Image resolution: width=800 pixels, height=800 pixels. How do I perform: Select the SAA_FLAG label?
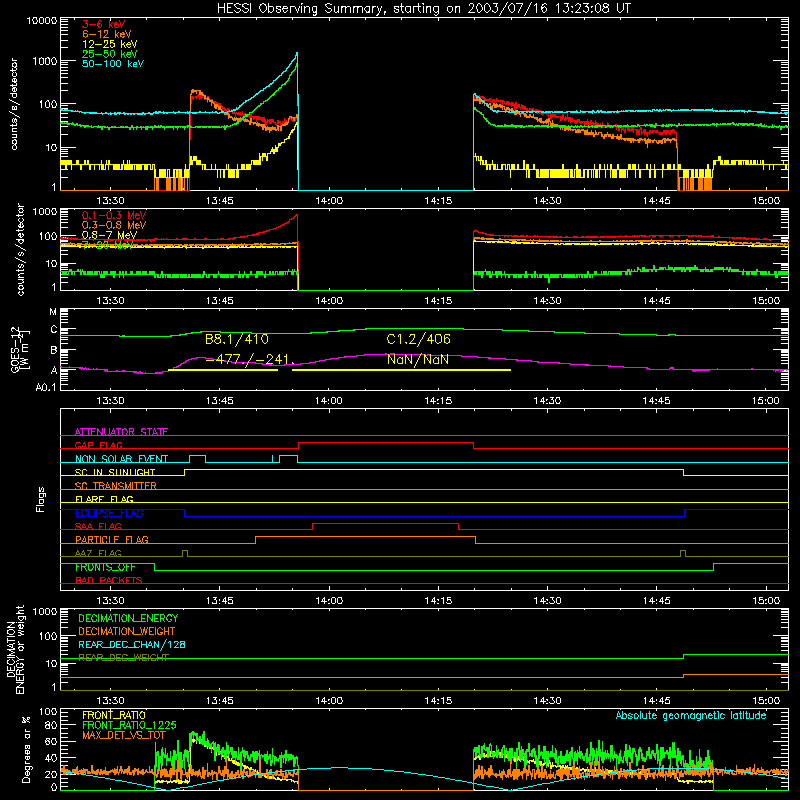click(98, 526)
